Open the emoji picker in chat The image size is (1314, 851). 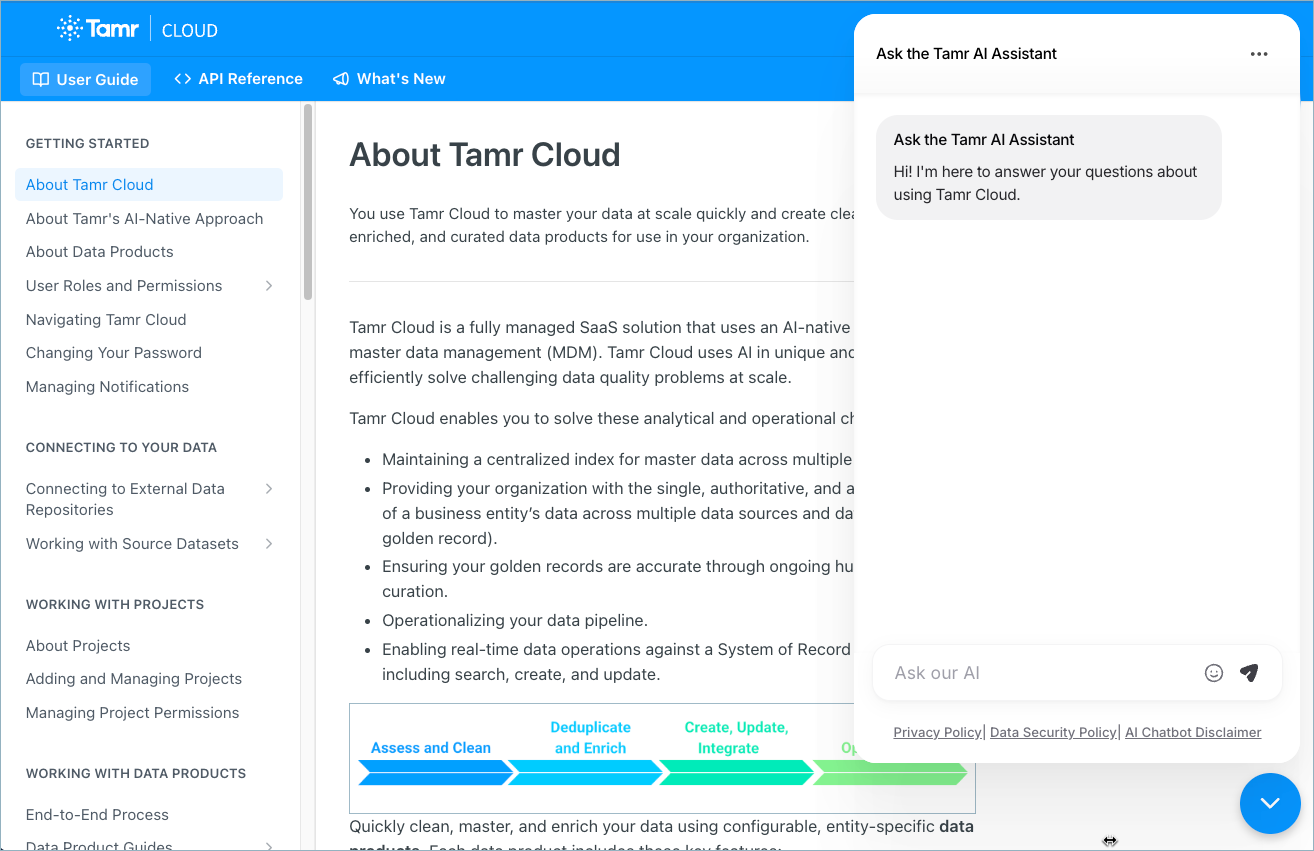coord(1214,673)
